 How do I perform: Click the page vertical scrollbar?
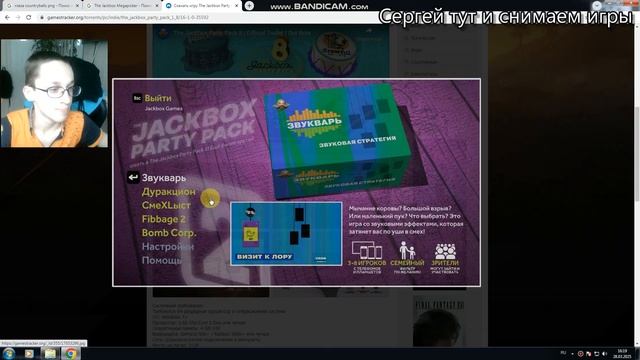(636, 184)
